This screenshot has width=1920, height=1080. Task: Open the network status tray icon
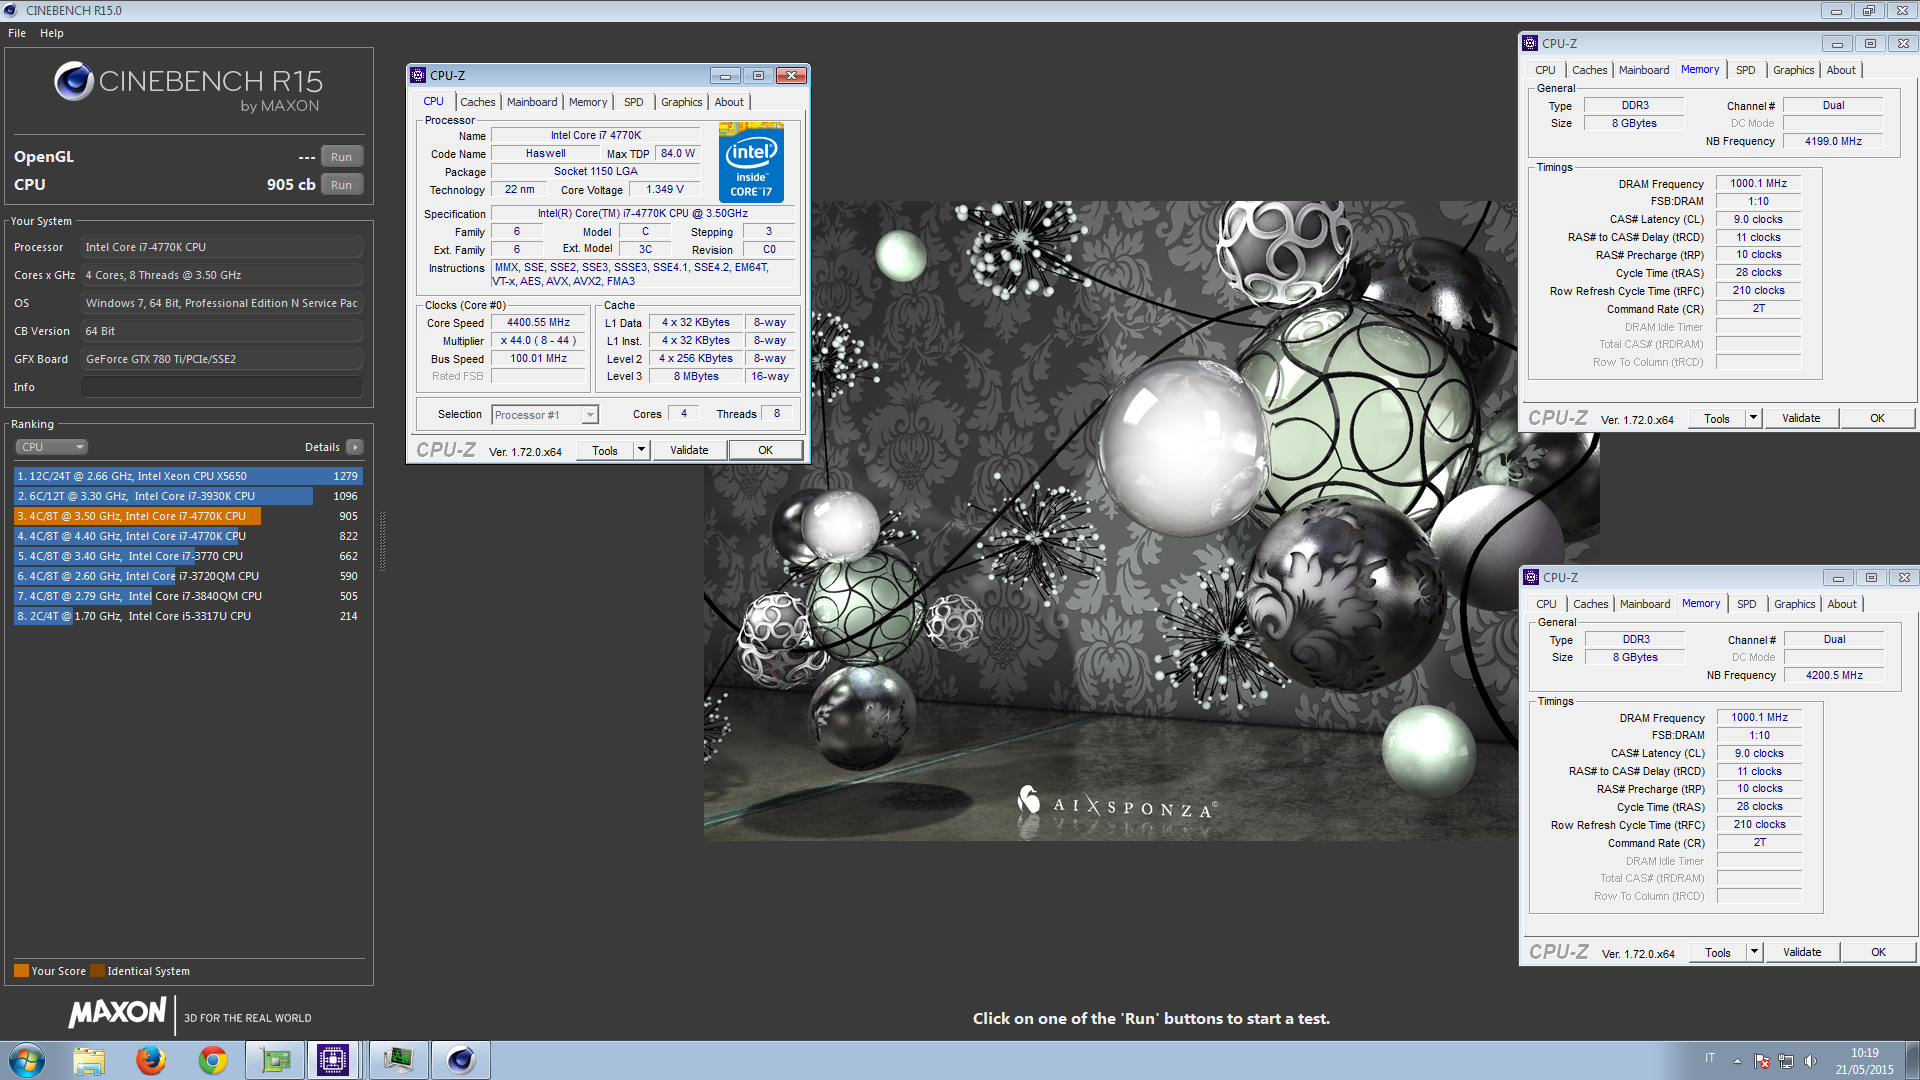tap(1786, 1061)
